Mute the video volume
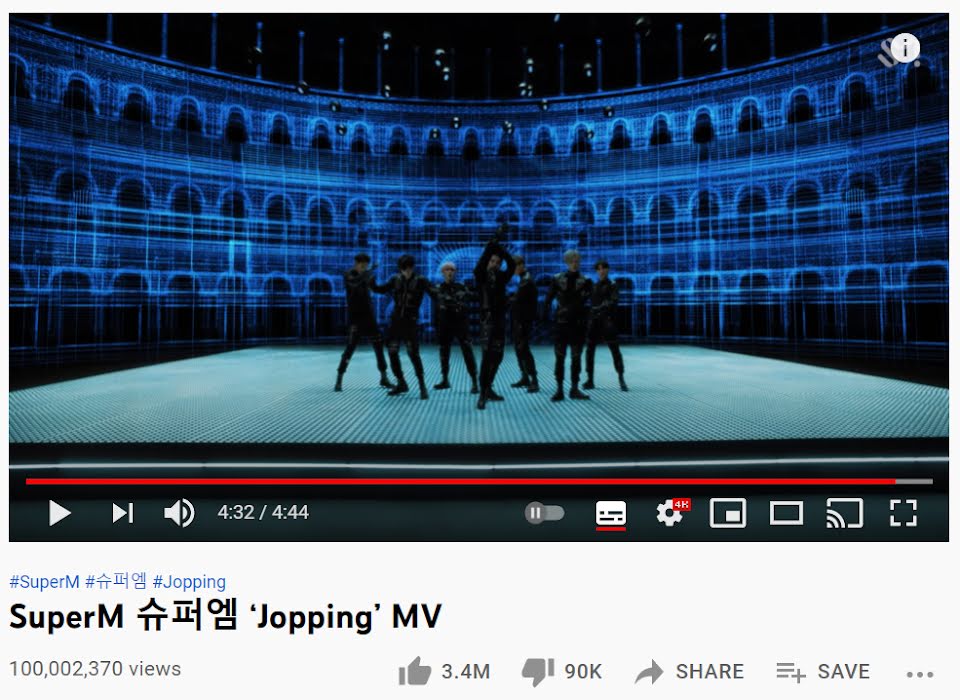 (179, 513)
